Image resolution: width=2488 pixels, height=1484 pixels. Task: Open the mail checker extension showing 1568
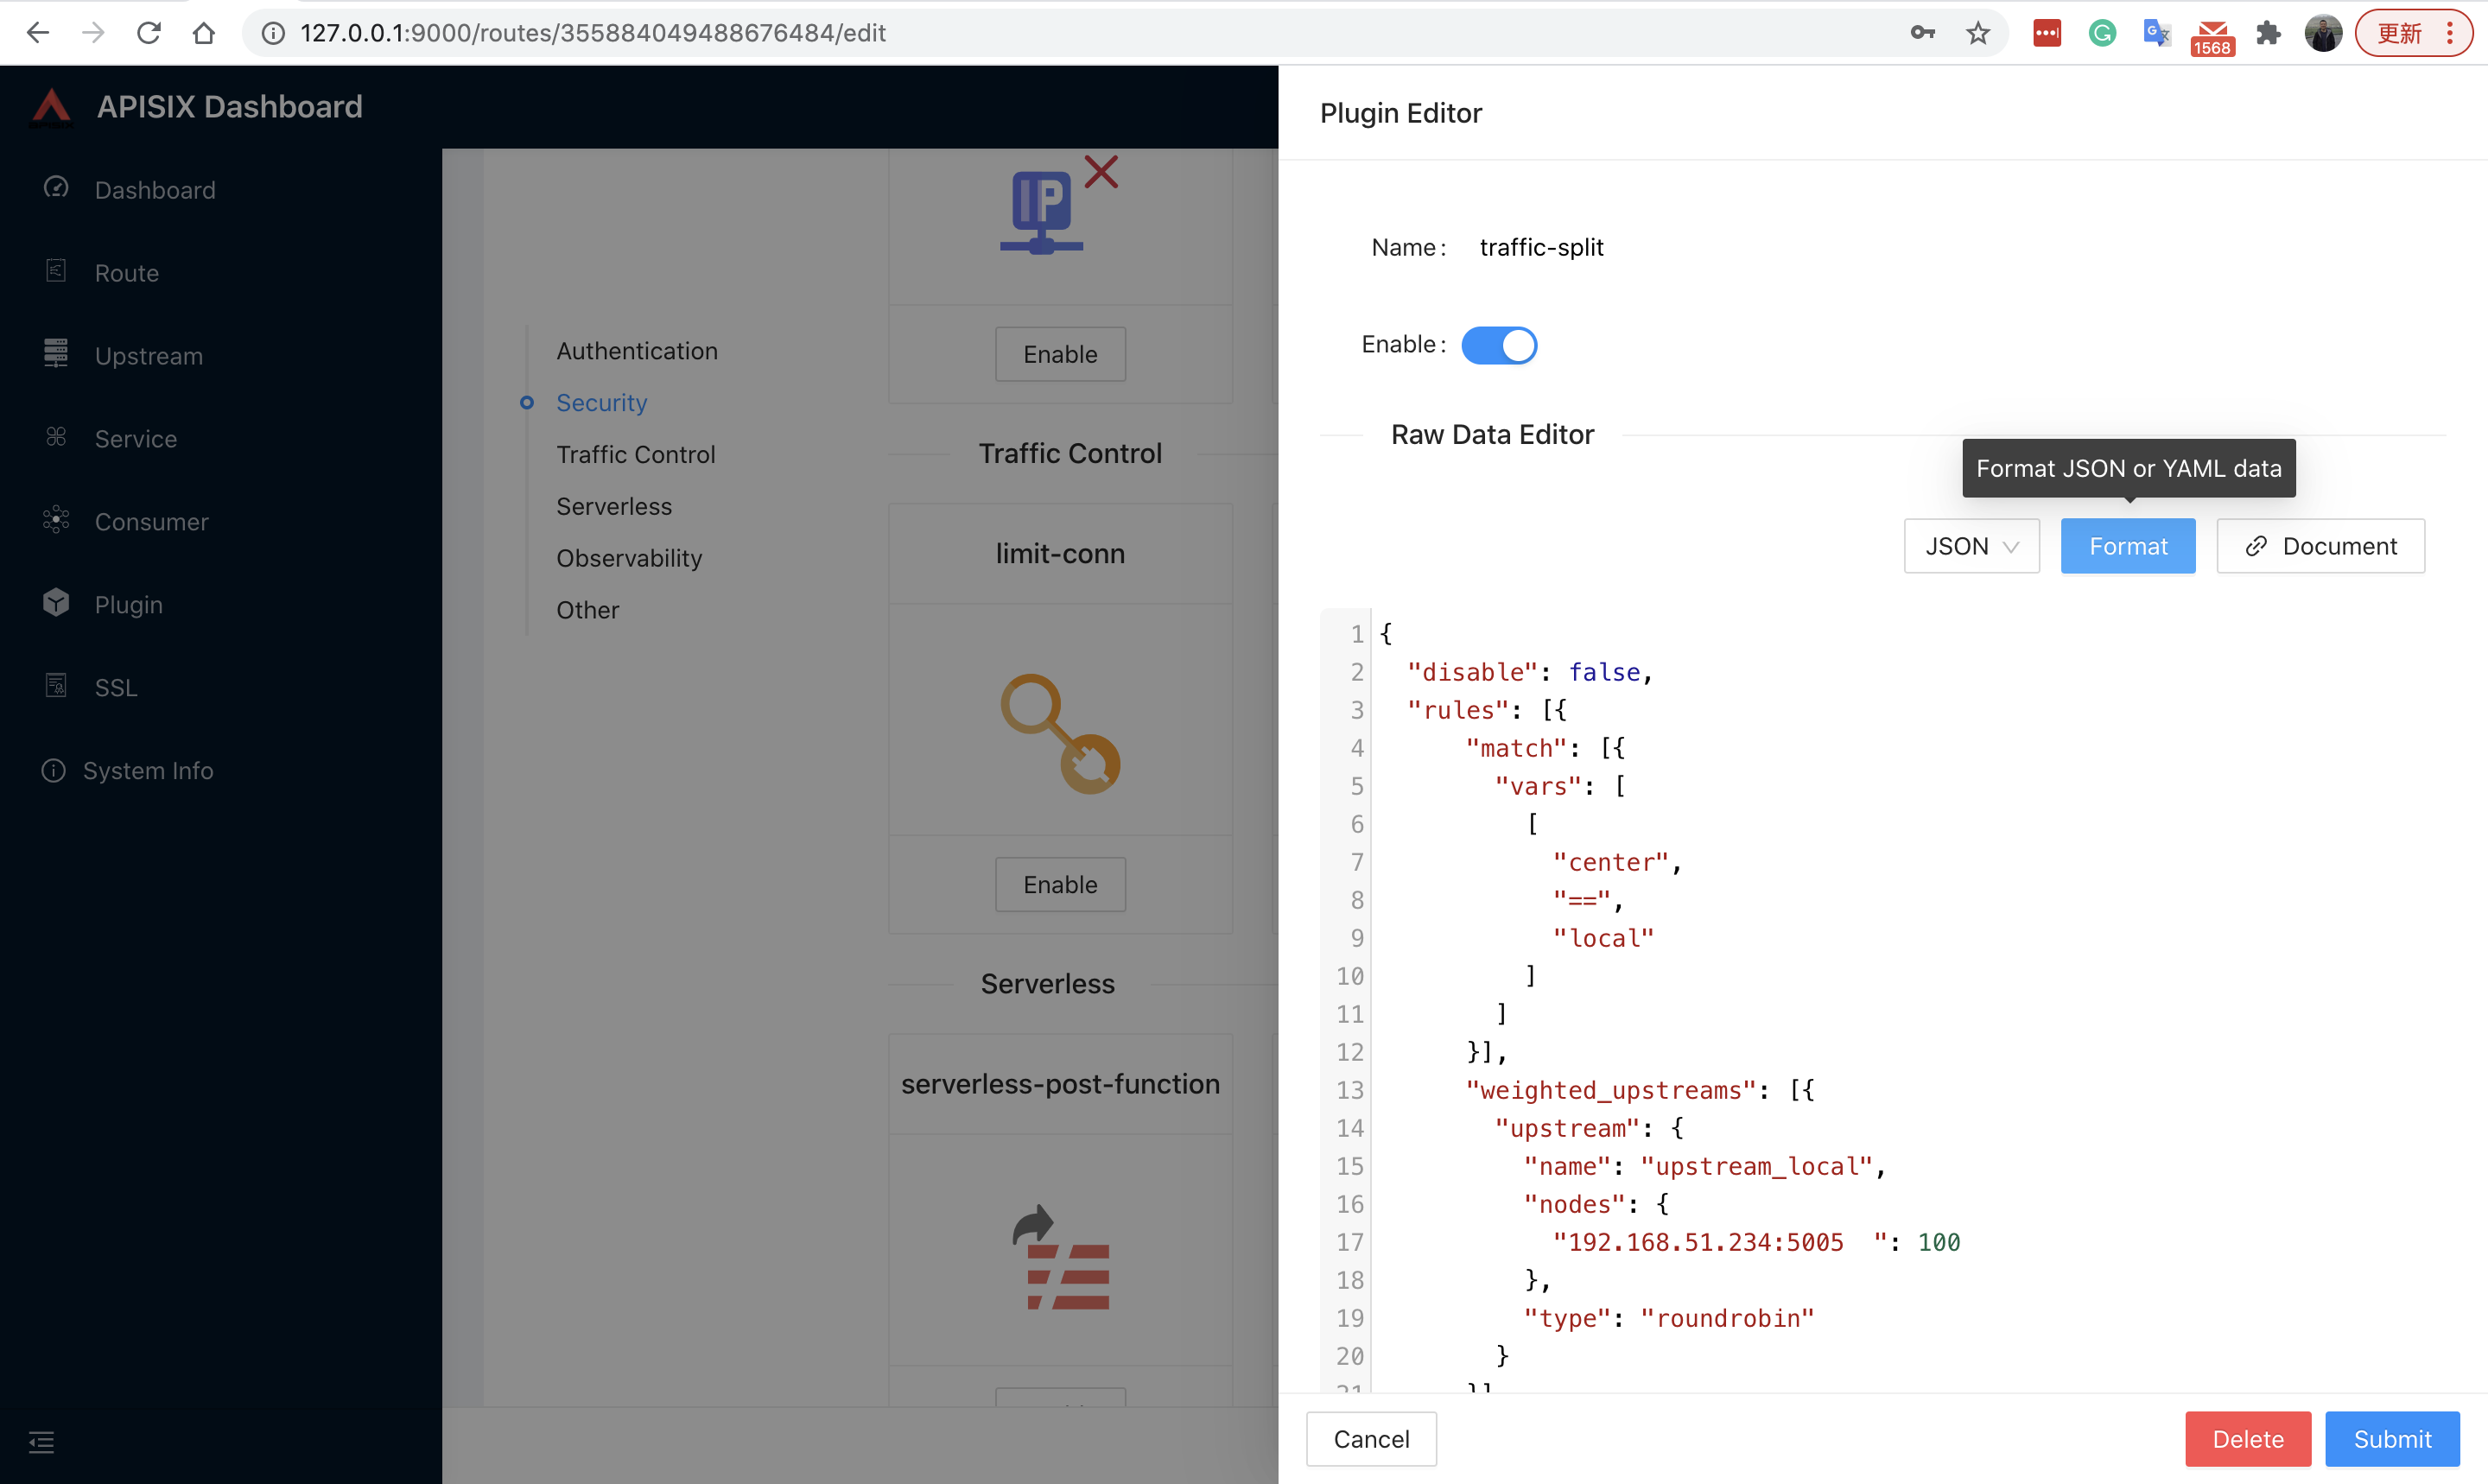click(x=2212, y=37)
